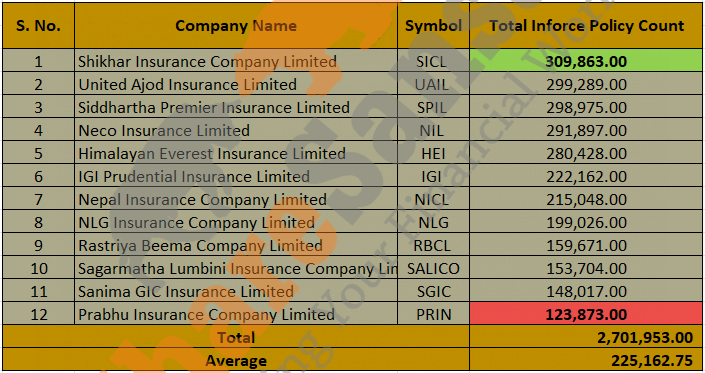Viewport: 705px width, 373px height.
Task: Click the 2,701,953.00 total value cell
Action: pyautogui.click(x=586, y=337)
